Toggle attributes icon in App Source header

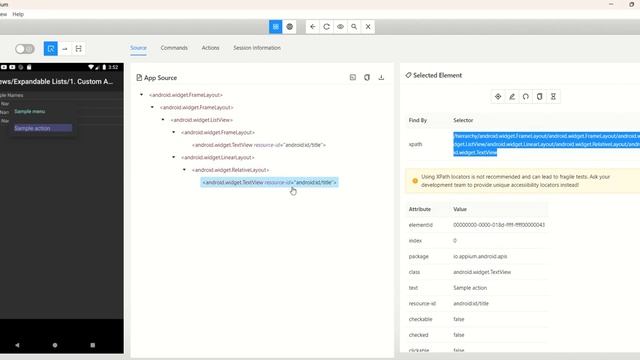tap(353, 78)
